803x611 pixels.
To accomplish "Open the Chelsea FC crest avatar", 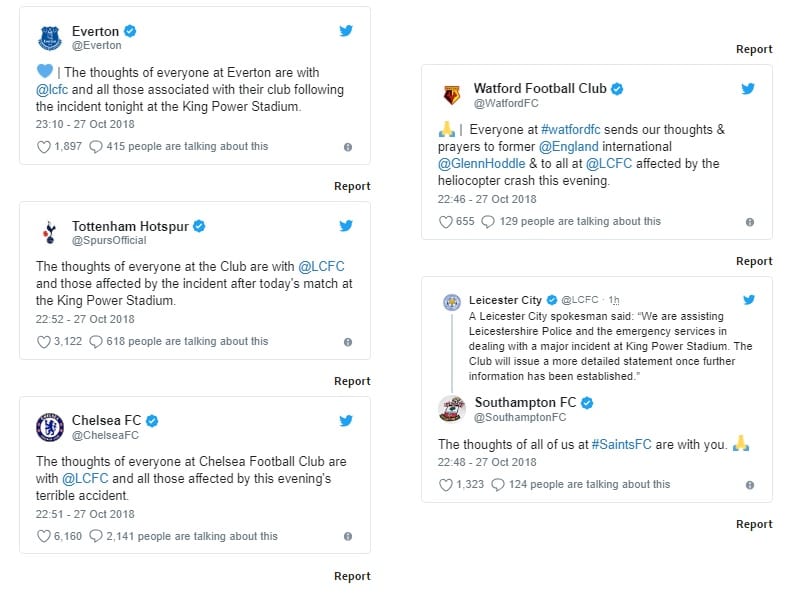I will point(50,427).
